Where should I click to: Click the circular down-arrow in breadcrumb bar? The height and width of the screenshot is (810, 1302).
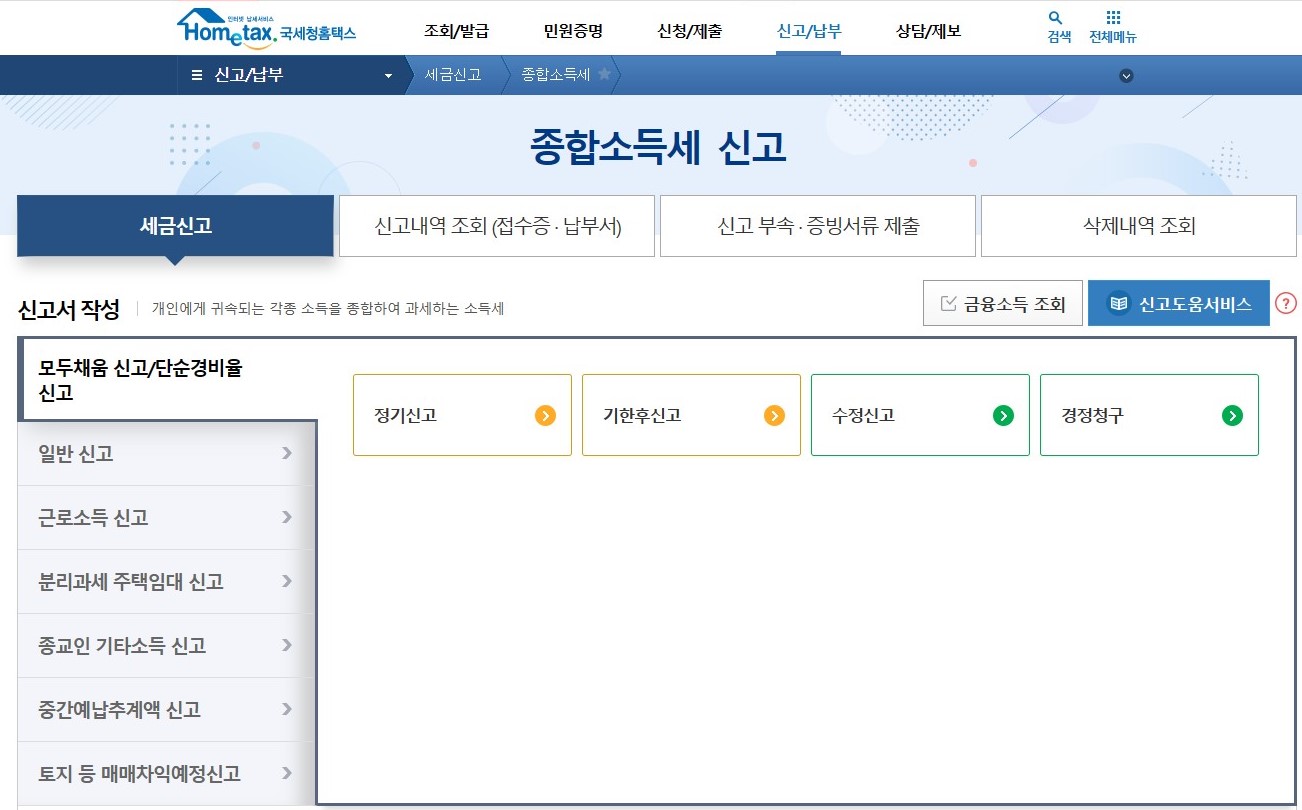pyautogui.click(x=1126, y=76)
